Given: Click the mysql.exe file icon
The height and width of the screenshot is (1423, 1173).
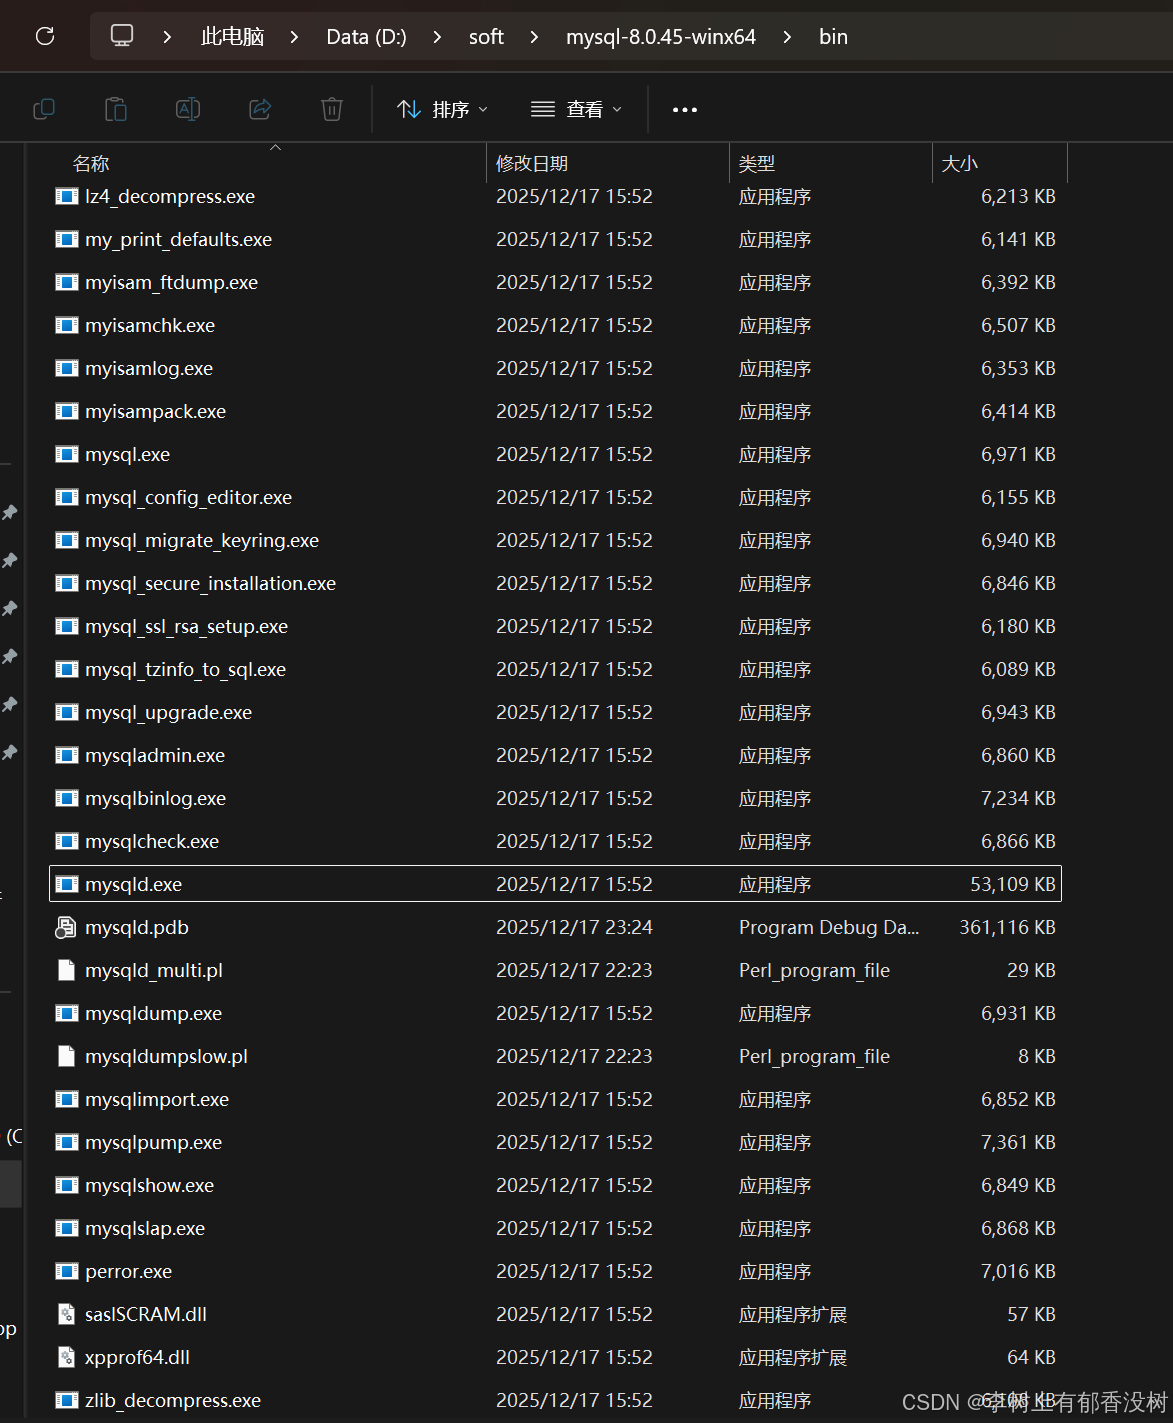Looking at the screenshot, I should 66,454.
